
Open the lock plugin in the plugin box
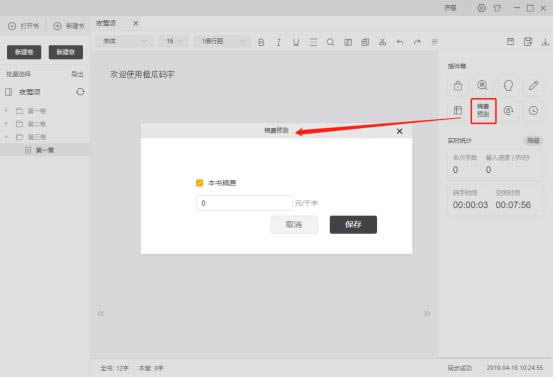[458, 85]
